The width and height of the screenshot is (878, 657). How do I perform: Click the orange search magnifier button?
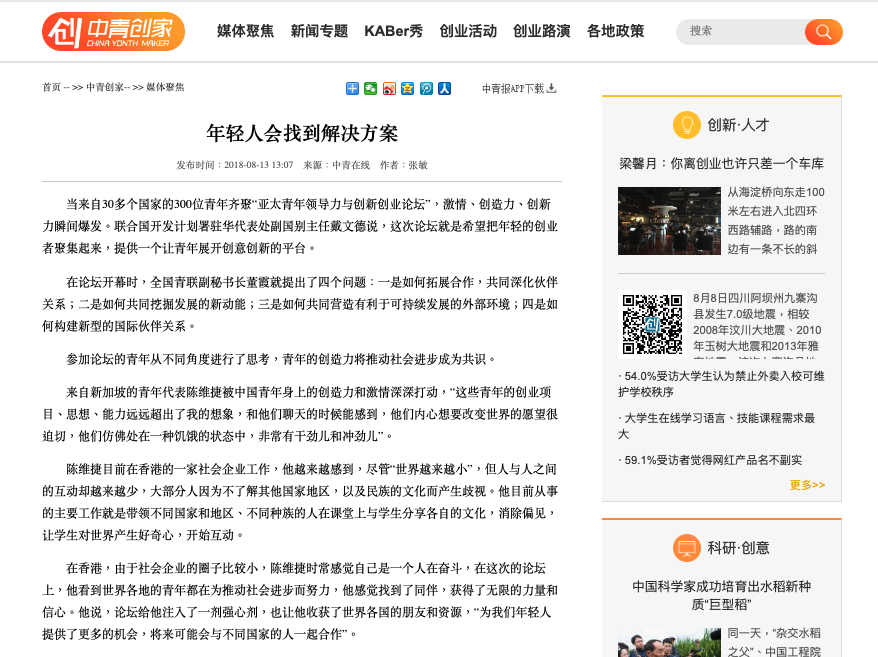pyautogui.click(x=823, y=32)
